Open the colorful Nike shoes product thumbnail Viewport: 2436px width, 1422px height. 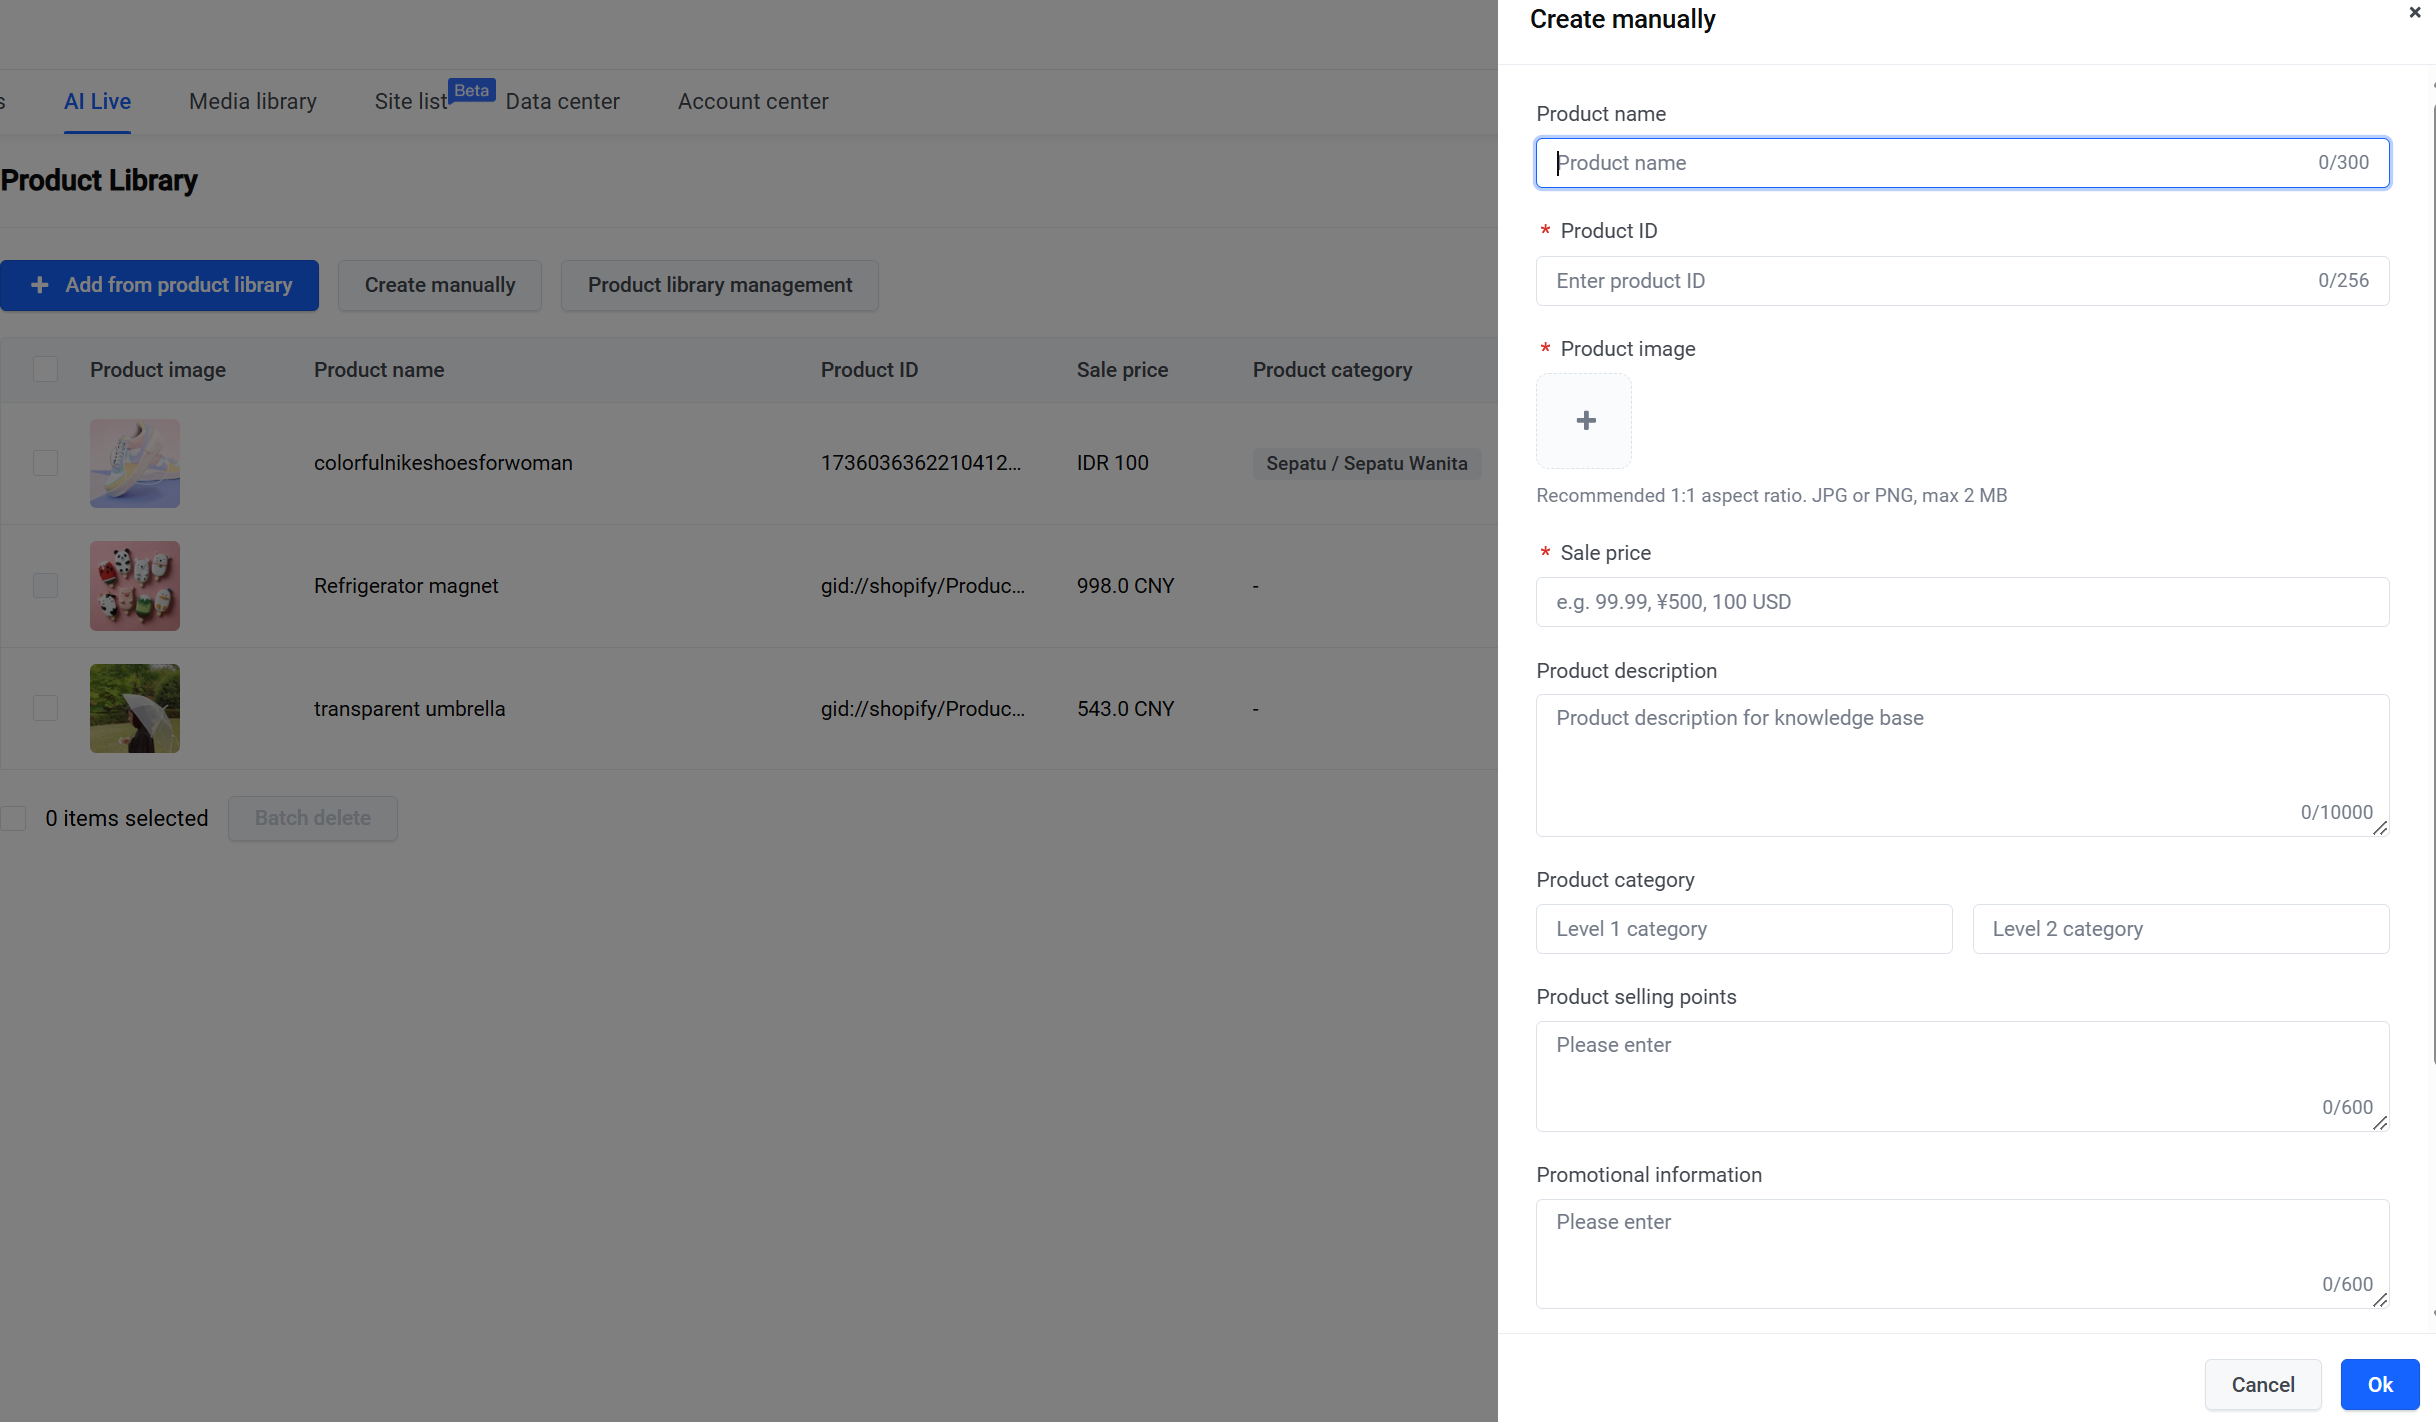coord(135,463)
